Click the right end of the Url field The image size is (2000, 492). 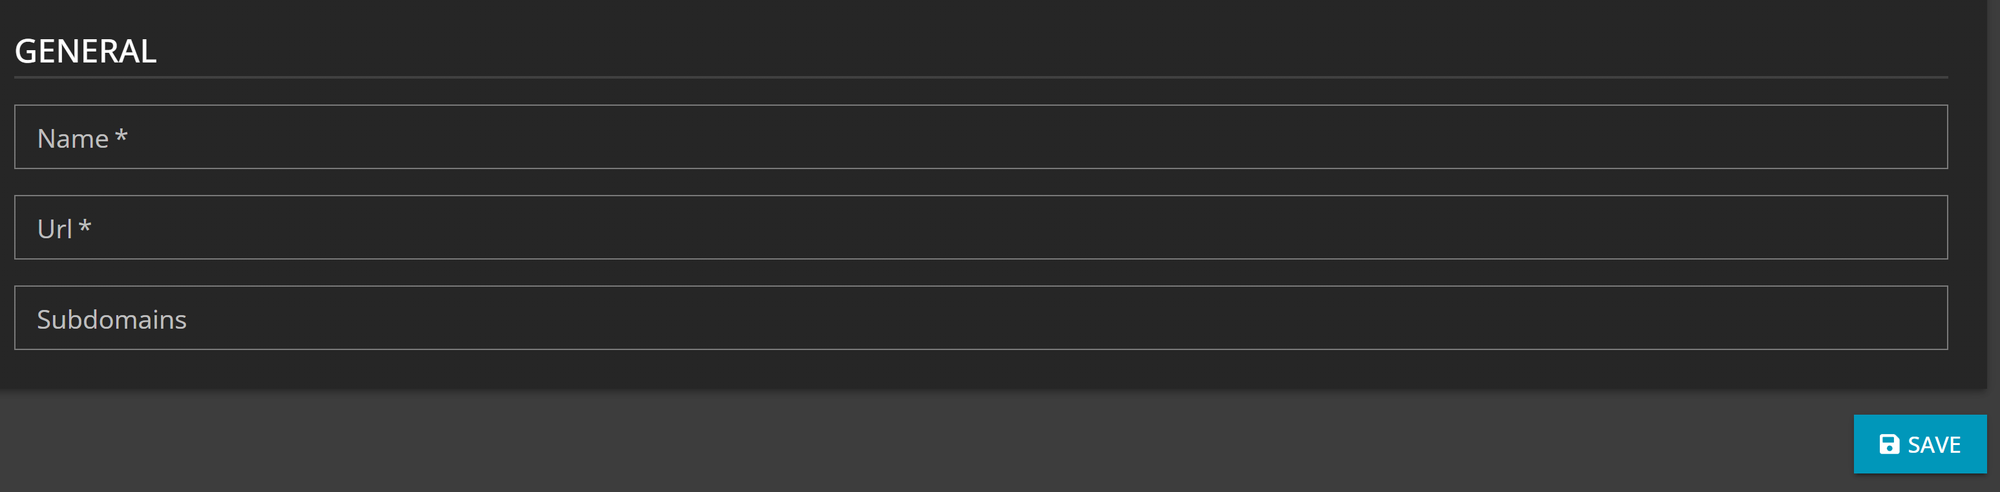1920,227
